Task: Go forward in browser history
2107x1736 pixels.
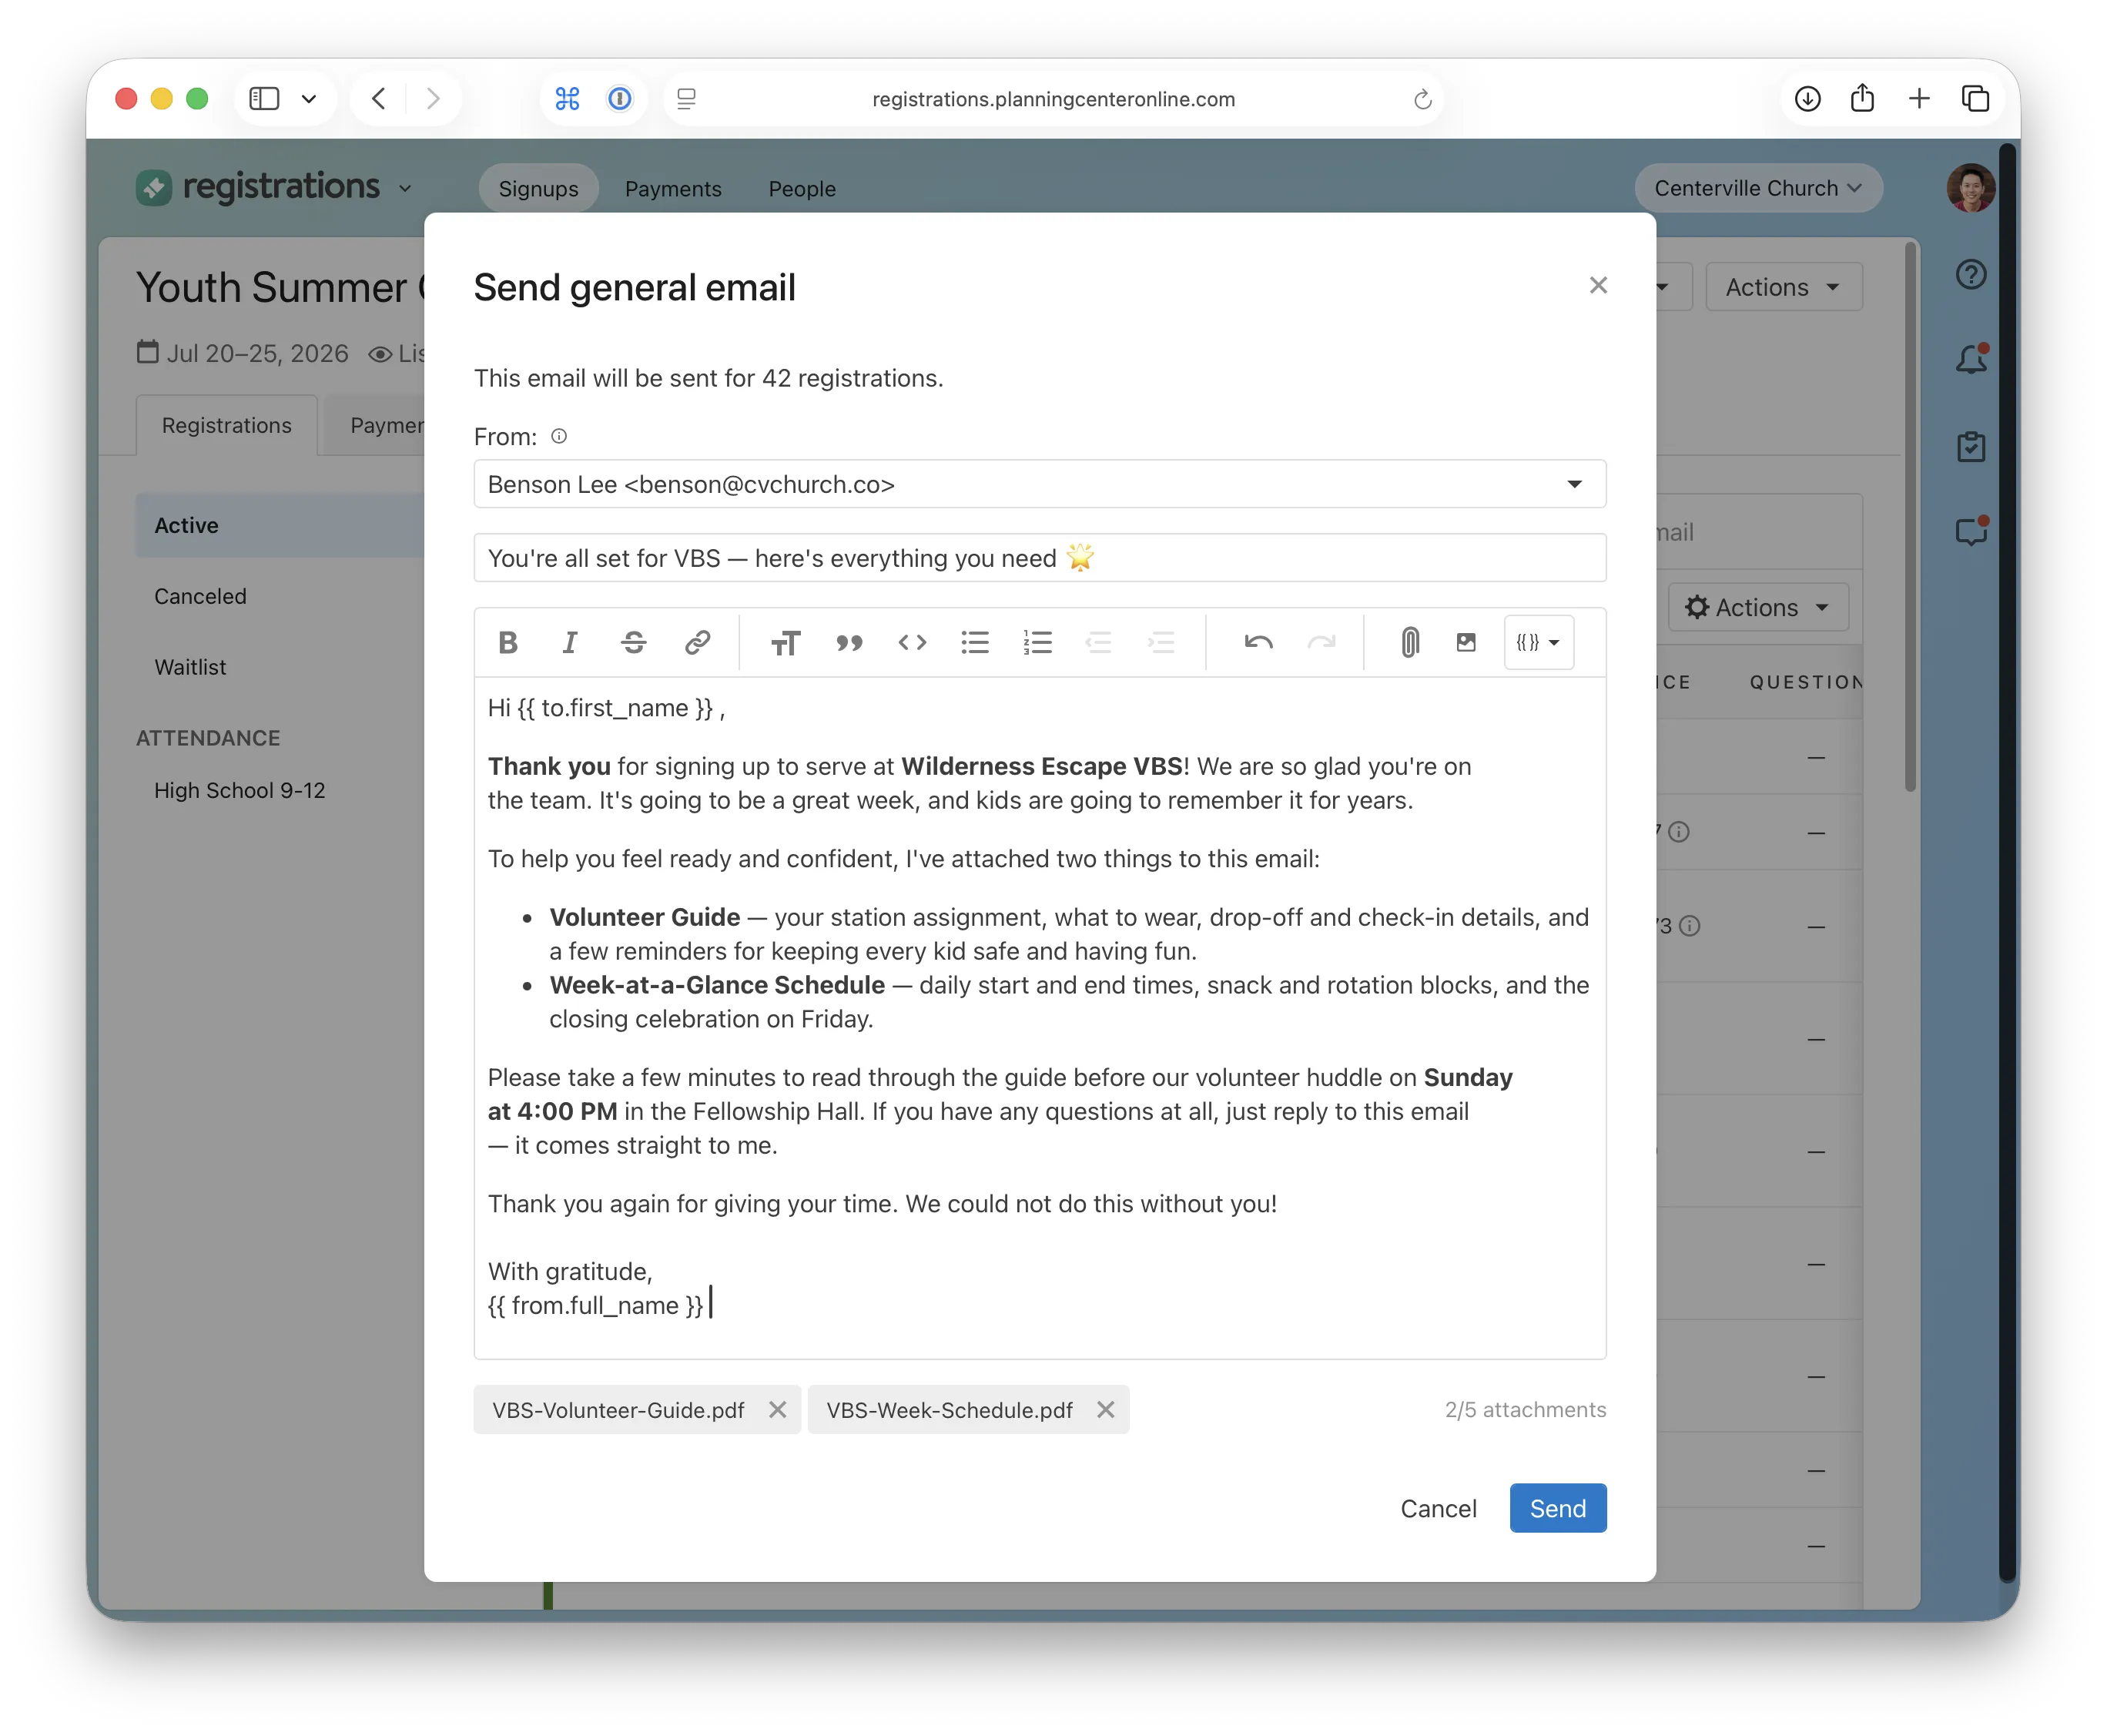Action: pyautogui.click(x=433, y=98)
